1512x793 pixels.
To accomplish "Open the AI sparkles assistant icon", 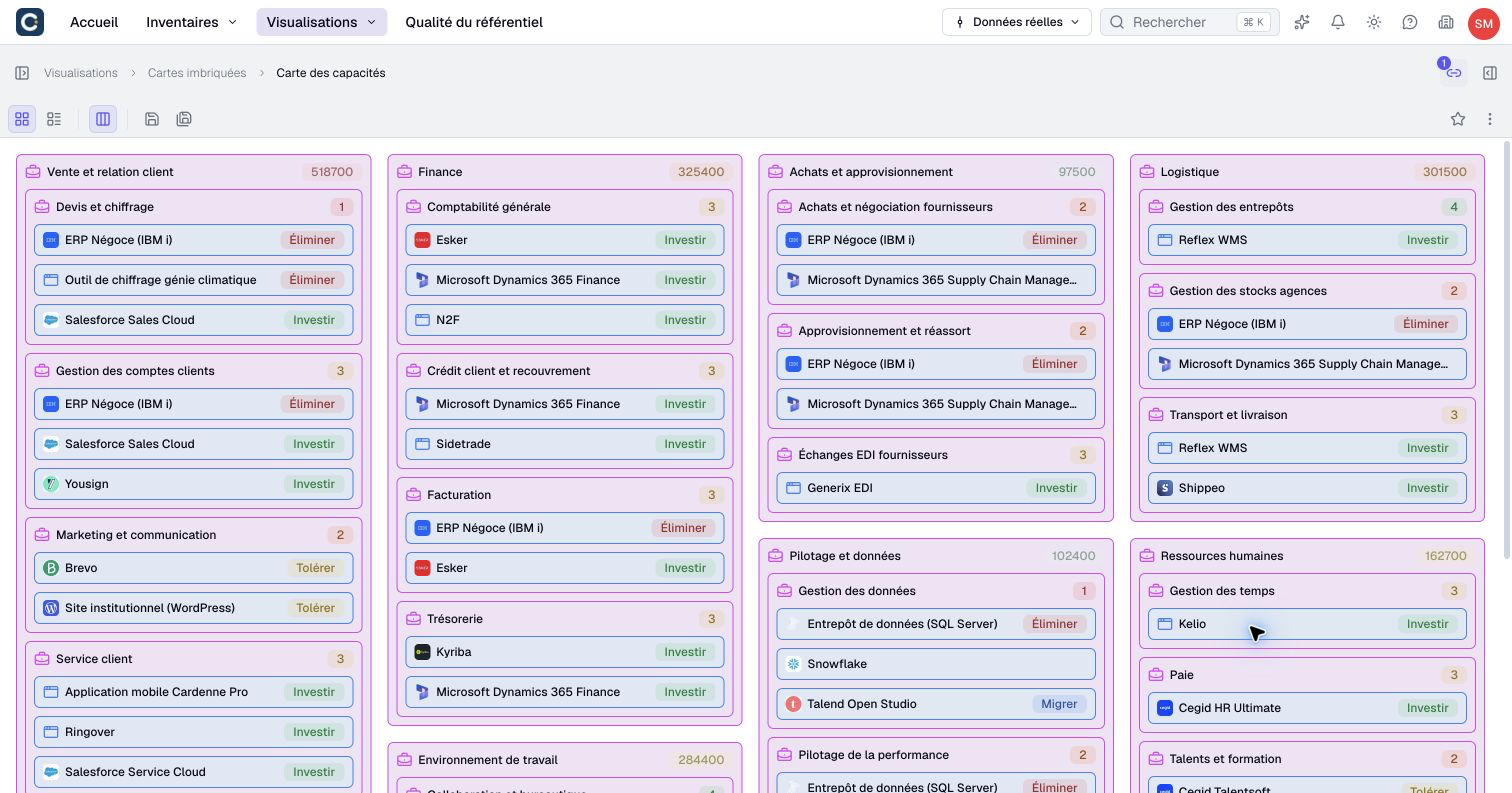I will click(1302, 22).
